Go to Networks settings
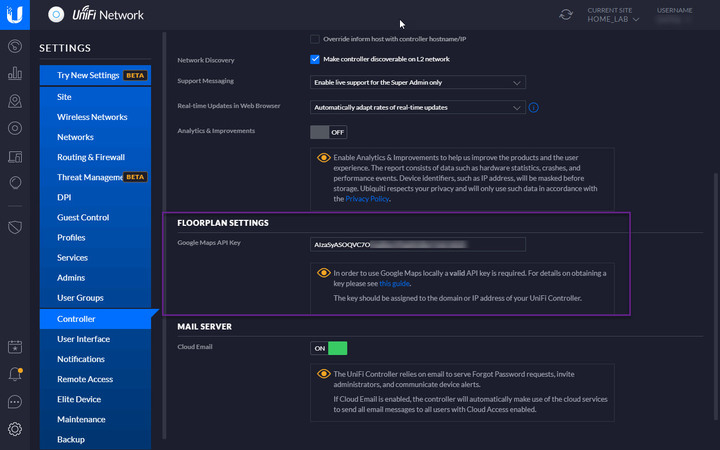 (x=96, y=137)
